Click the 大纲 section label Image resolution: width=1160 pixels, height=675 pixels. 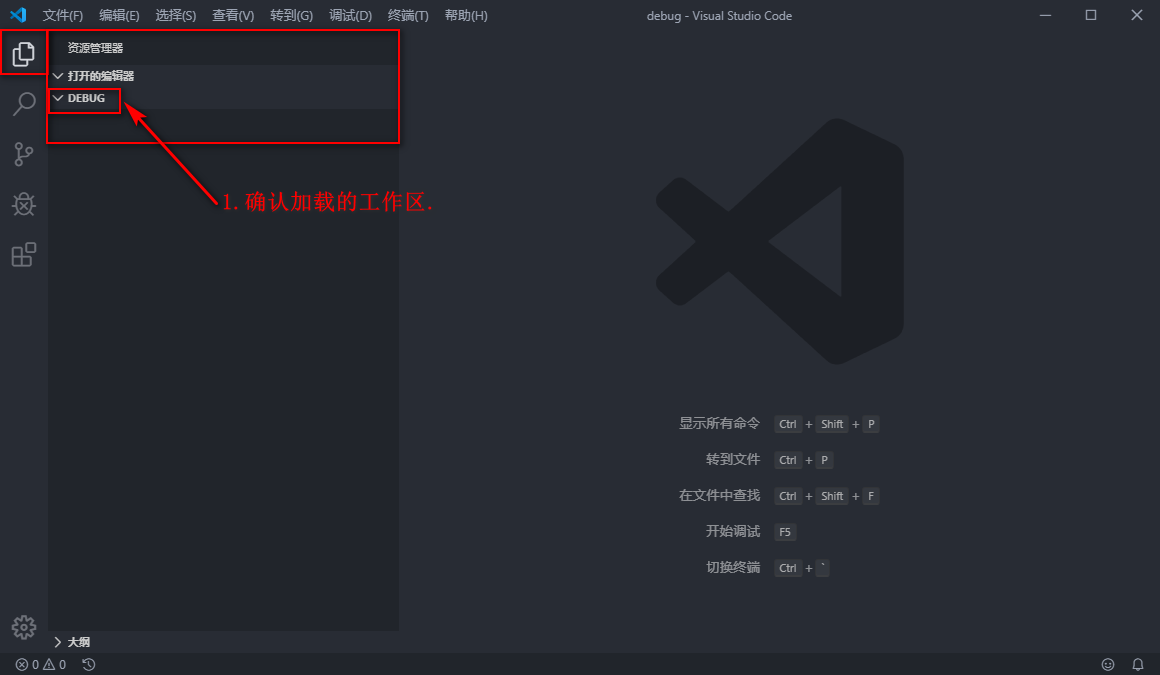click(x=79, y=642)
